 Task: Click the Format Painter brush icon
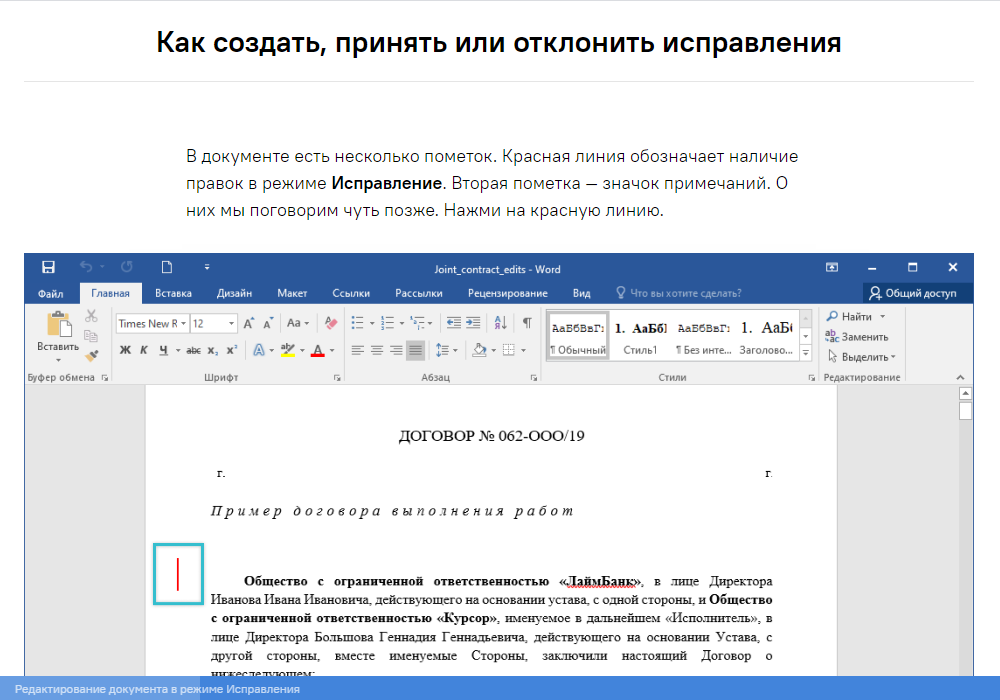[91, 355]
